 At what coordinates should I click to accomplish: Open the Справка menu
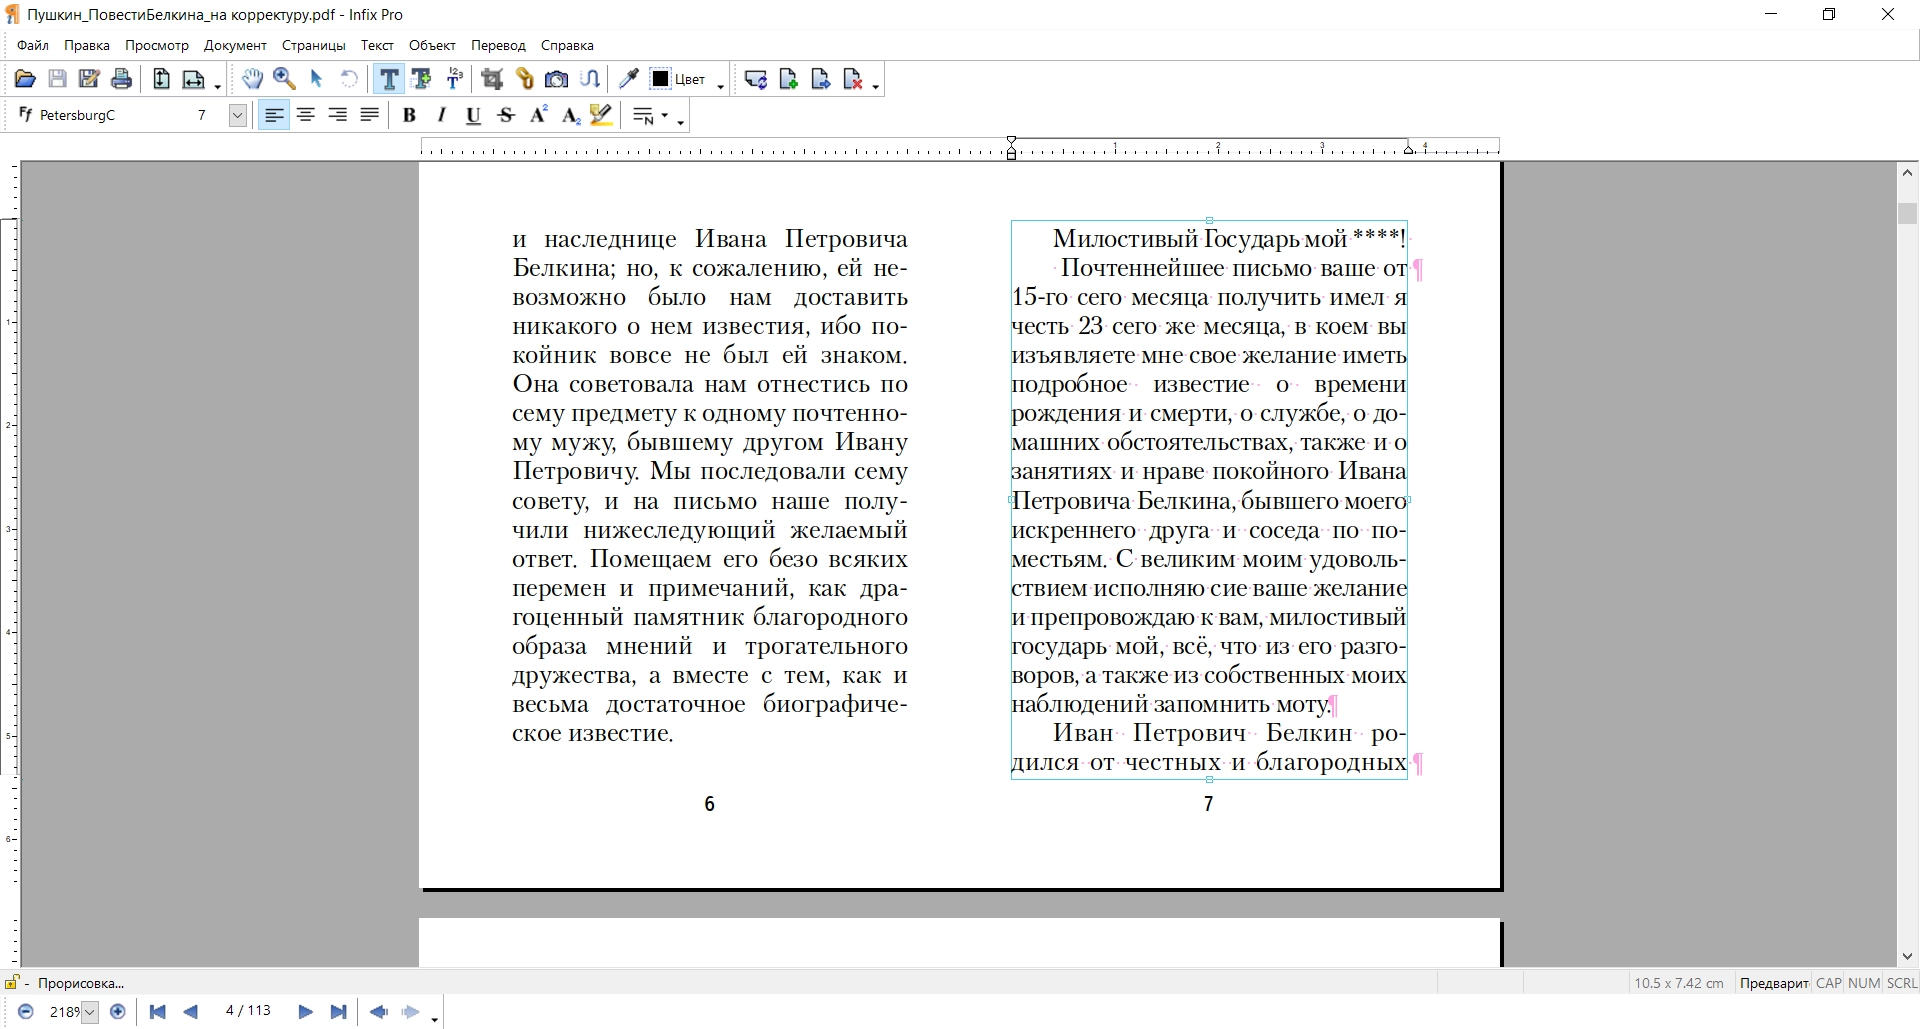567,45
